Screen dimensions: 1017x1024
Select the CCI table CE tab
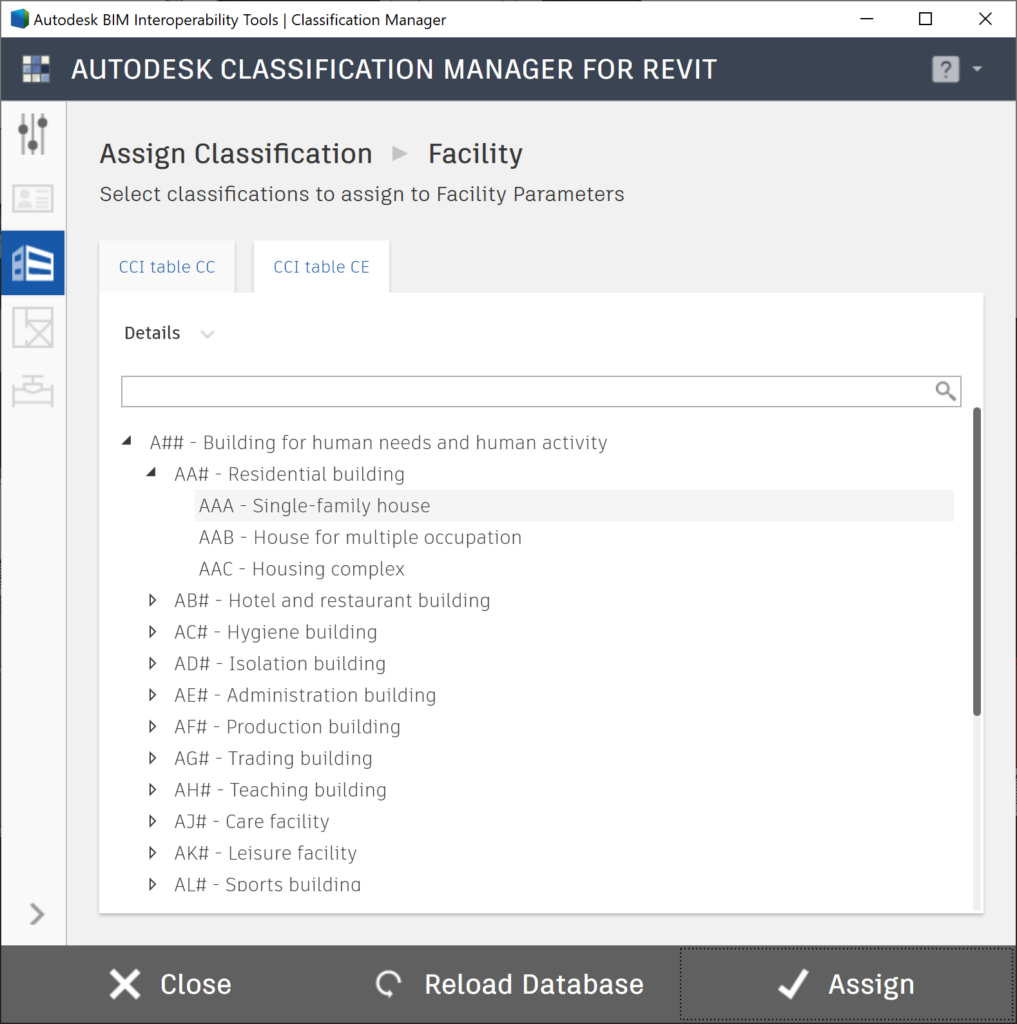coord(321,266)
